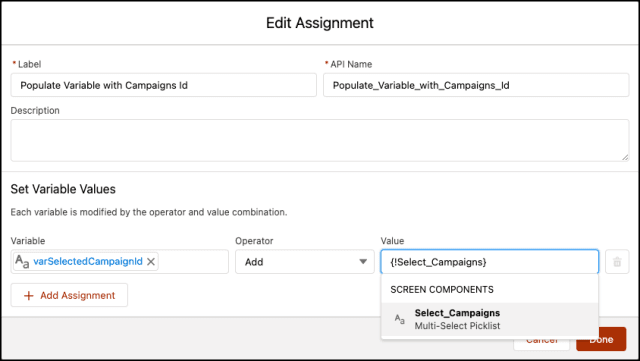Click the text-type icon in Variable pill
The height and width of the screenshot is (361, 640).
22,262
